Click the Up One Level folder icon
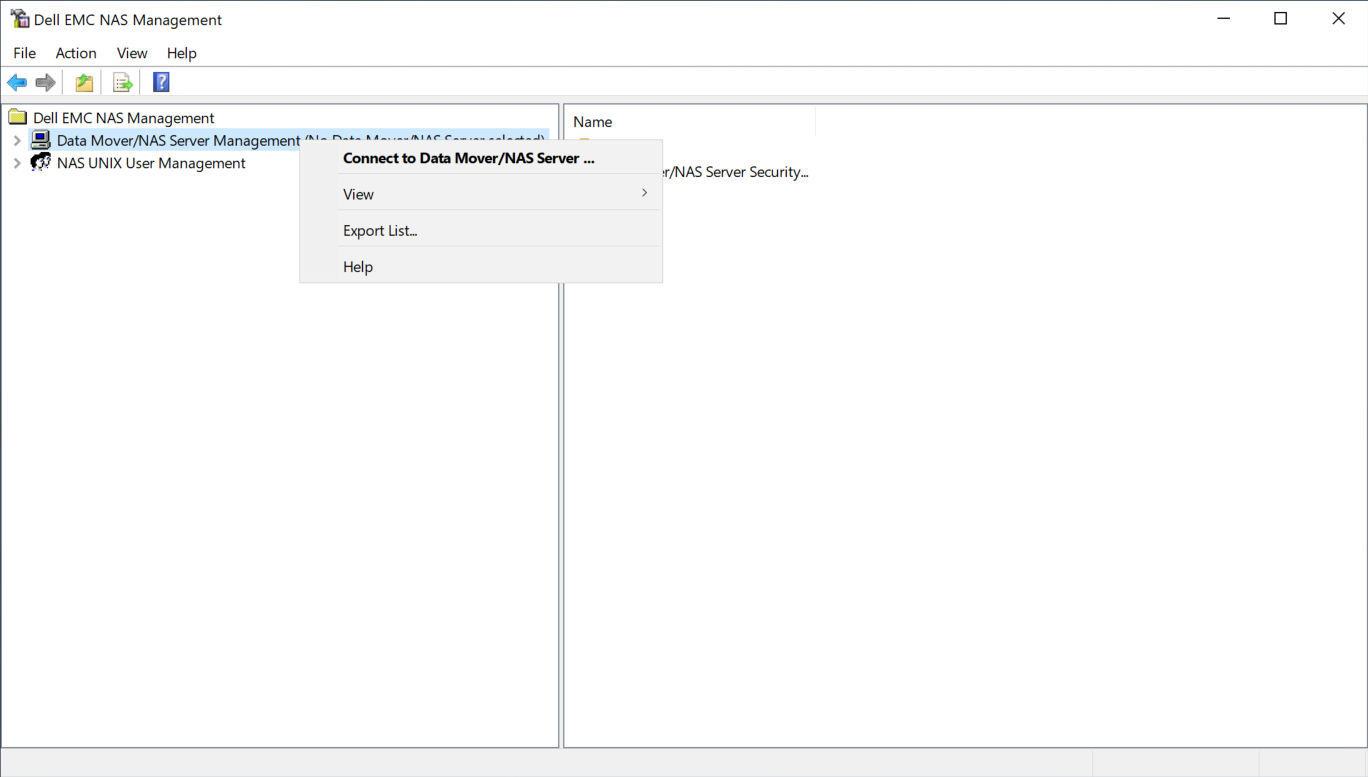The height and width of the screenshot is (777, 1368). click(x=84, y=83)
